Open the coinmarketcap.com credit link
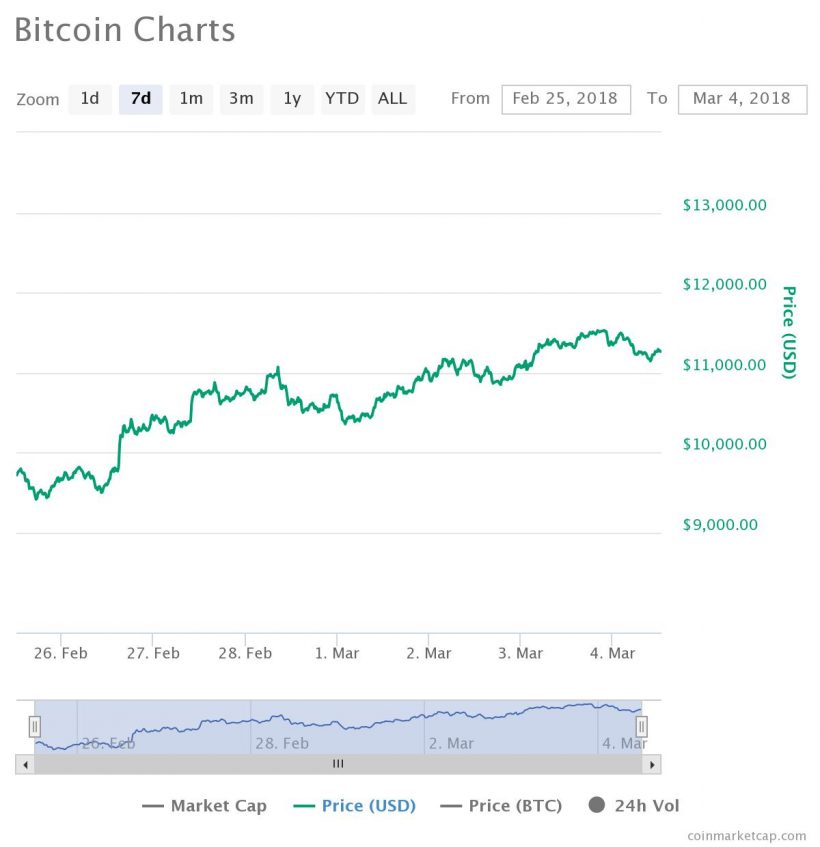Viewport: 820px width, 847px height. point(746,835)
